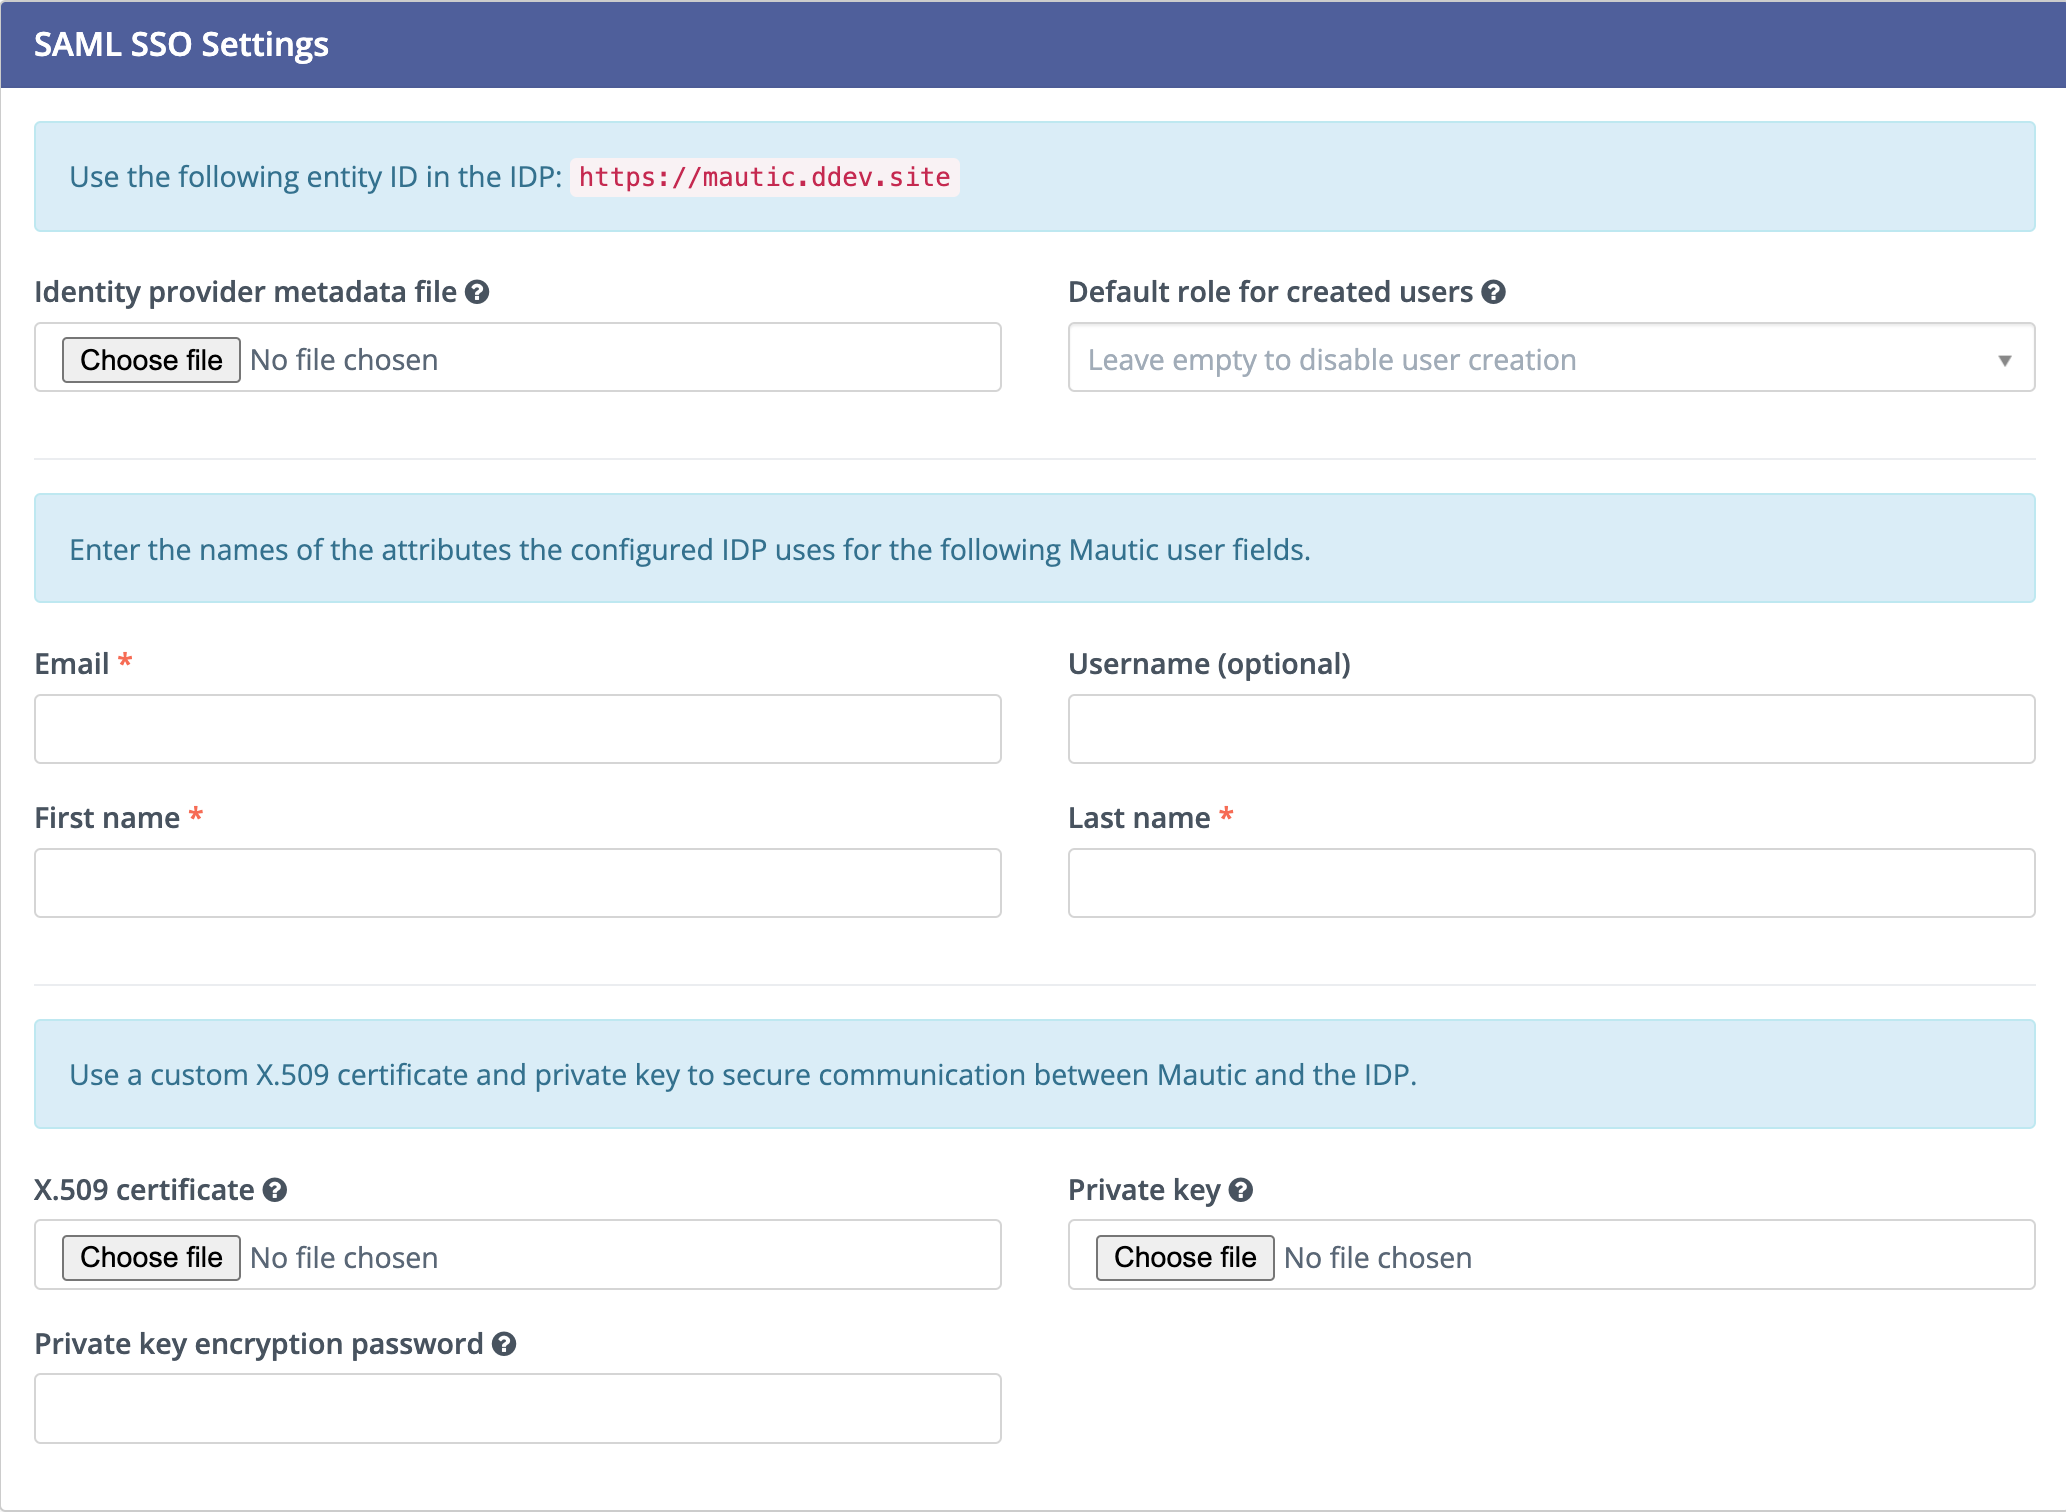Click the X.509 certificate help icon
This screenshot has height=1512, width=2066.
(x=275, y=1190)
